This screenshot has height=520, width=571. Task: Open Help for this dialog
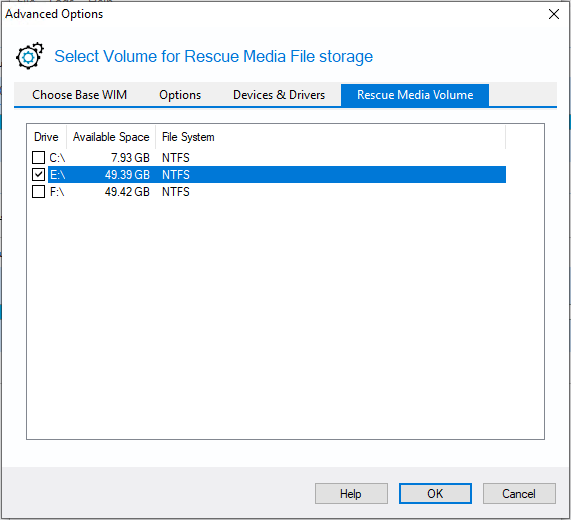click(351, 493)
